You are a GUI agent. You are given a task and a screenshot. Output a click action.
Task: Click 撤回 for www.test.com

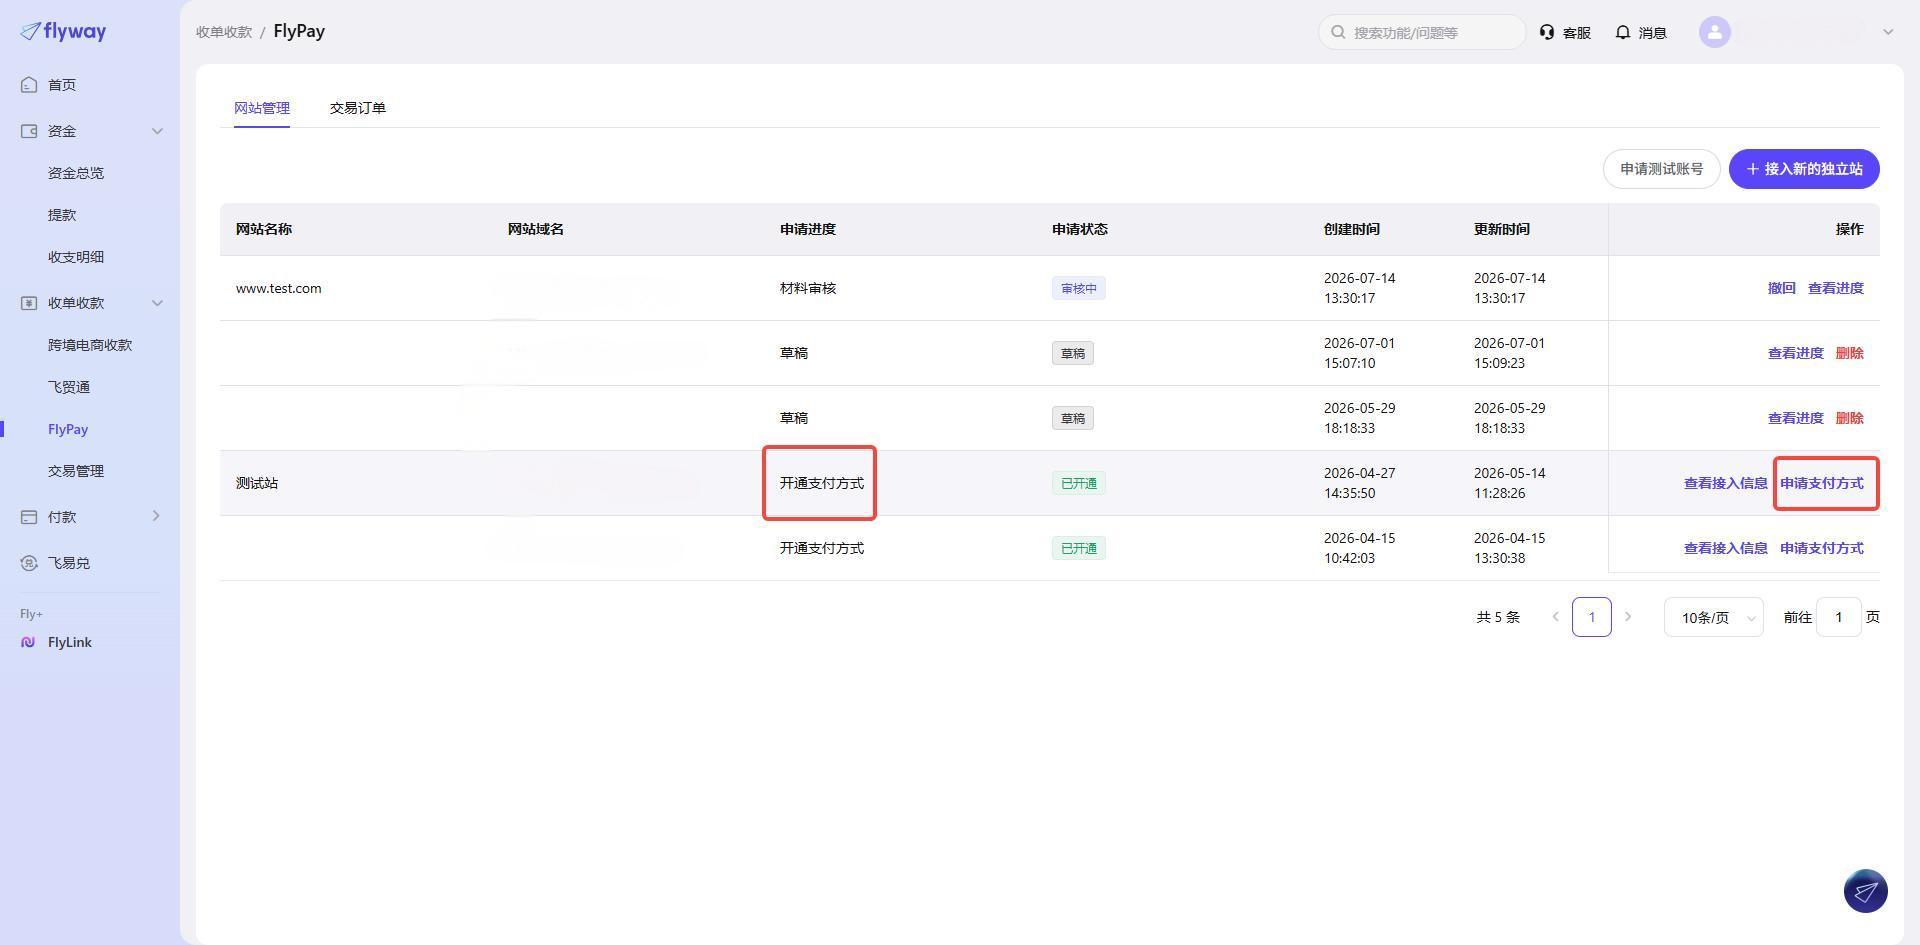[x=1781, y=288]
